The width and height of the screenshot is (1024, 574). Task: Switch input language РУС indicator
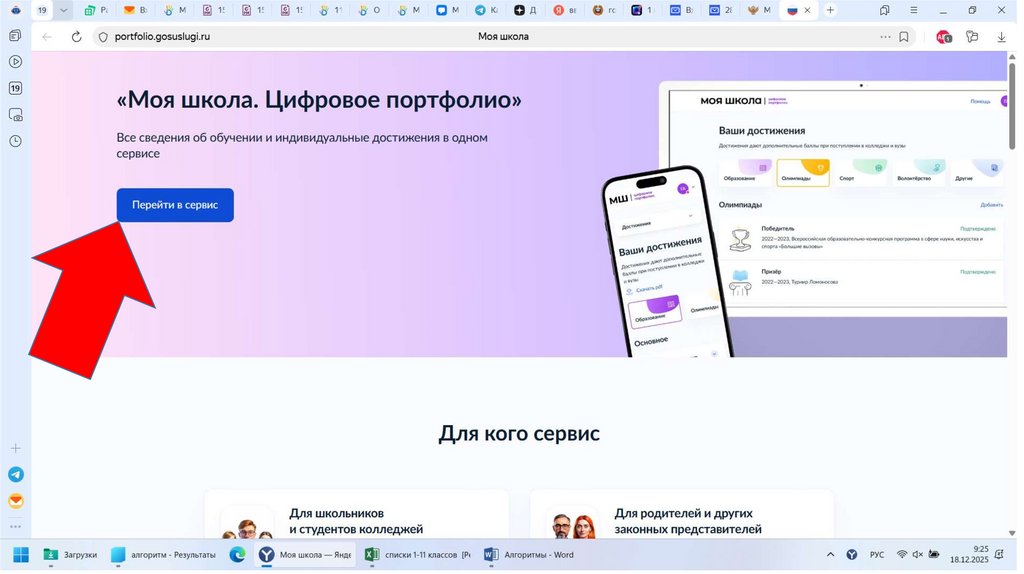coord(877,555)
